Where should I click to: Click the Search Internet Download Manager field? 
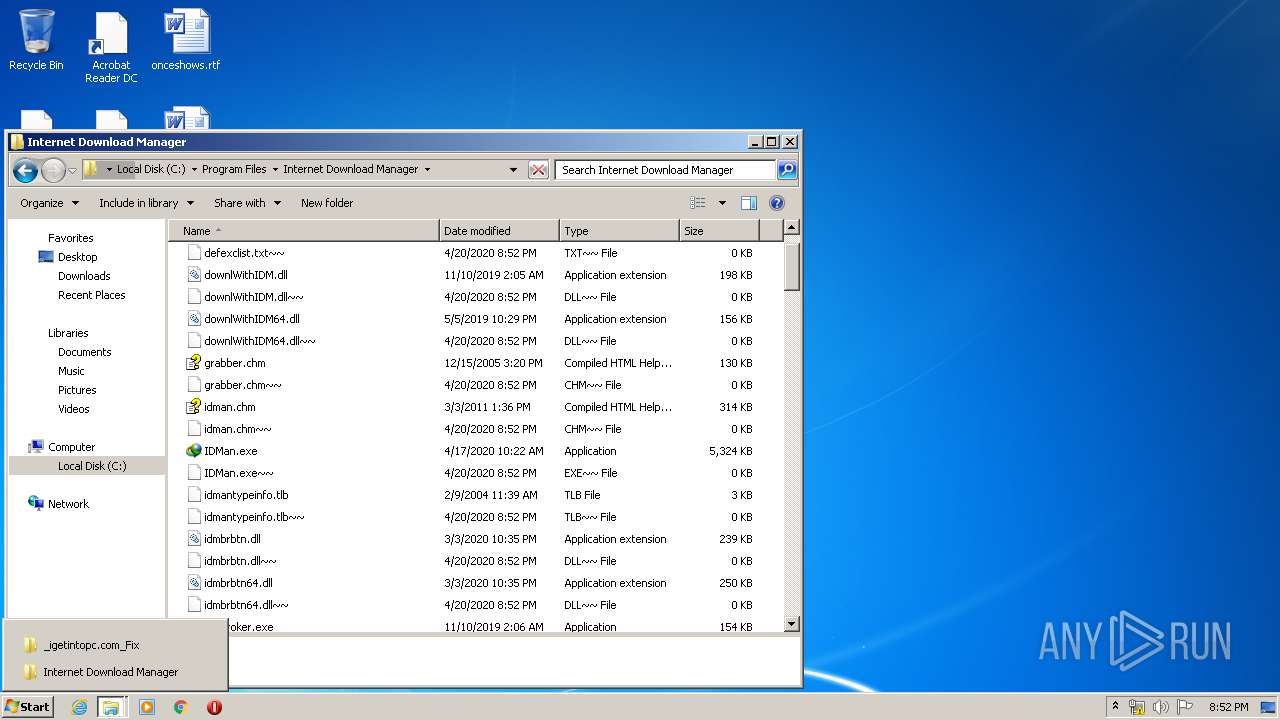(665, 170)
